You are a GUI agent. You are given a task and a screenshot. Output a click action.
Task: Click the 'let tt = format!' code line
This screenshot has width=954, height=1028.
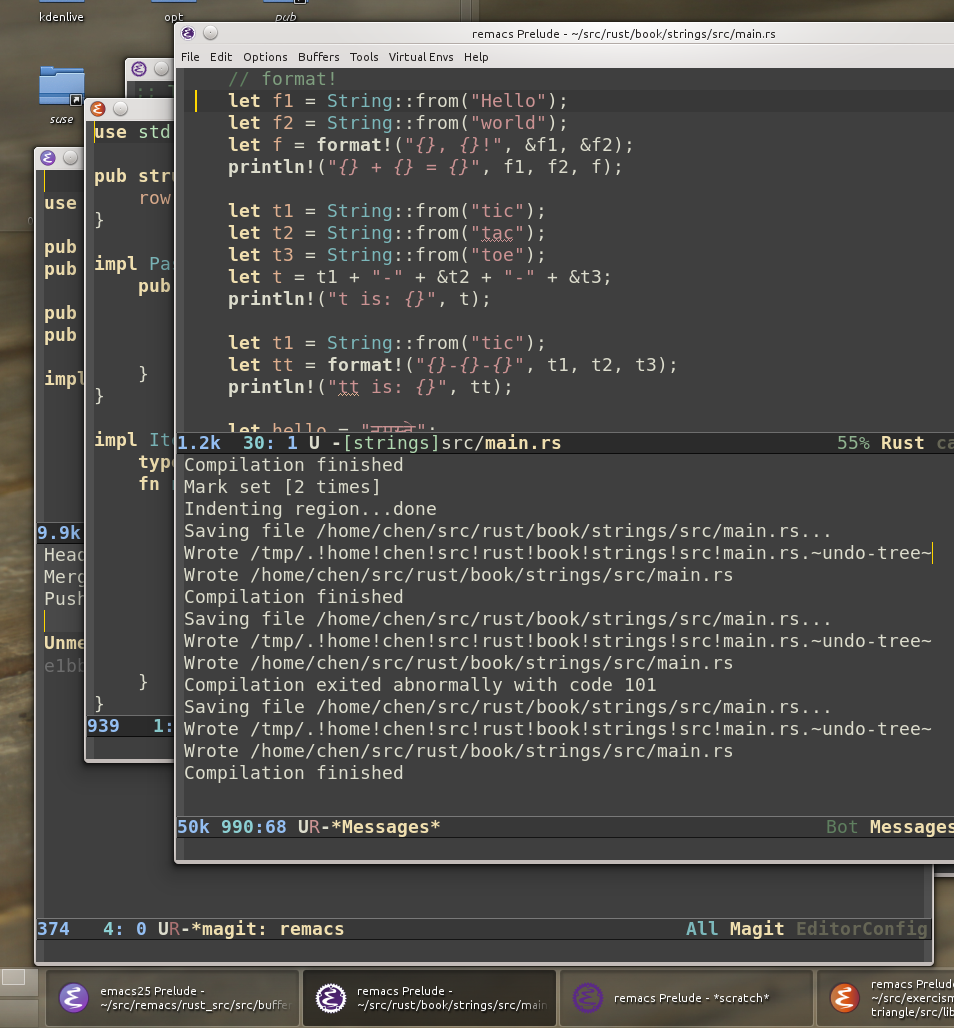pyautogui.click(x=452, y=365)
